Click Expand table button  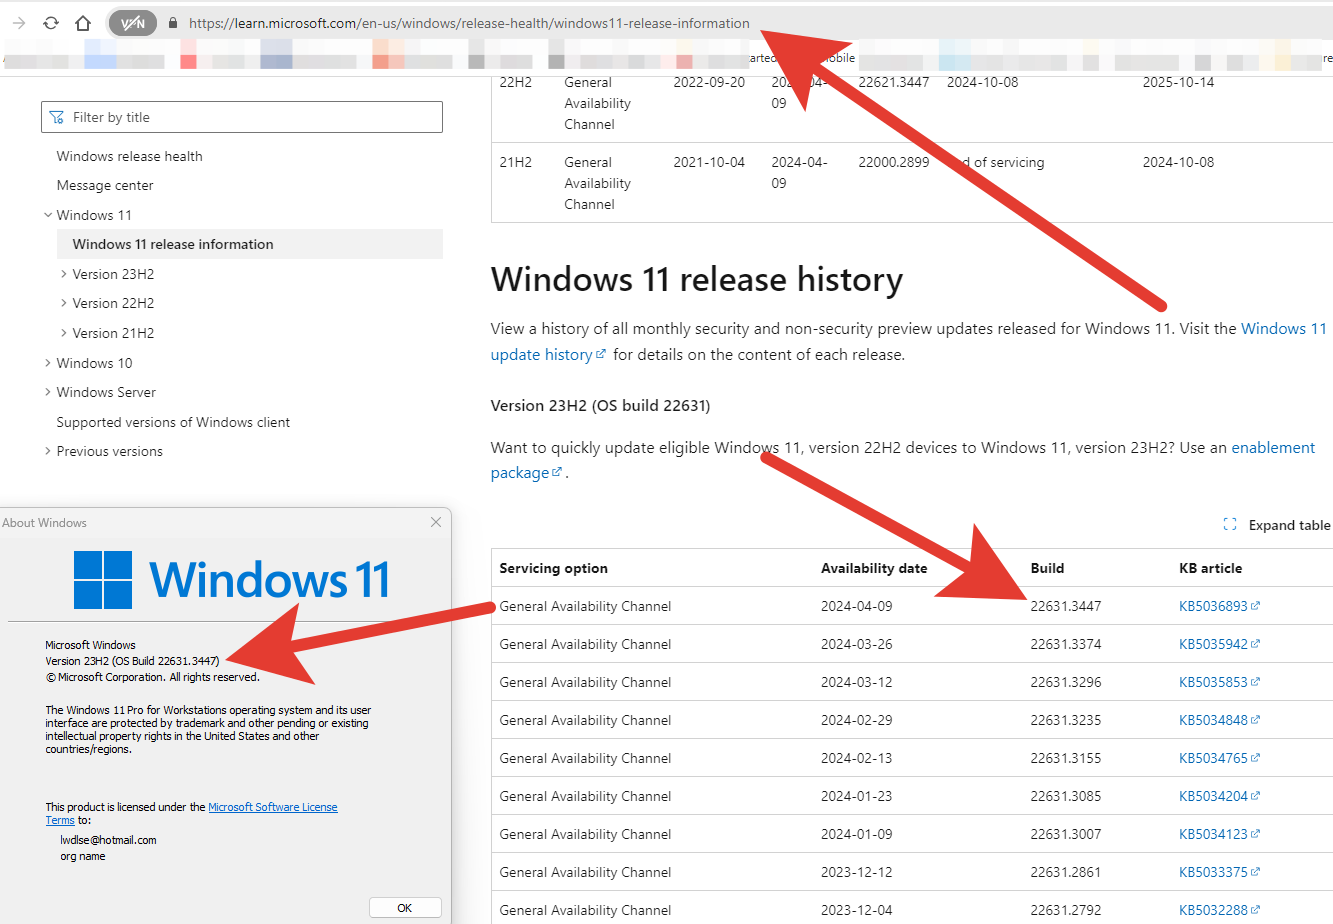click(x=1276, y=525)
